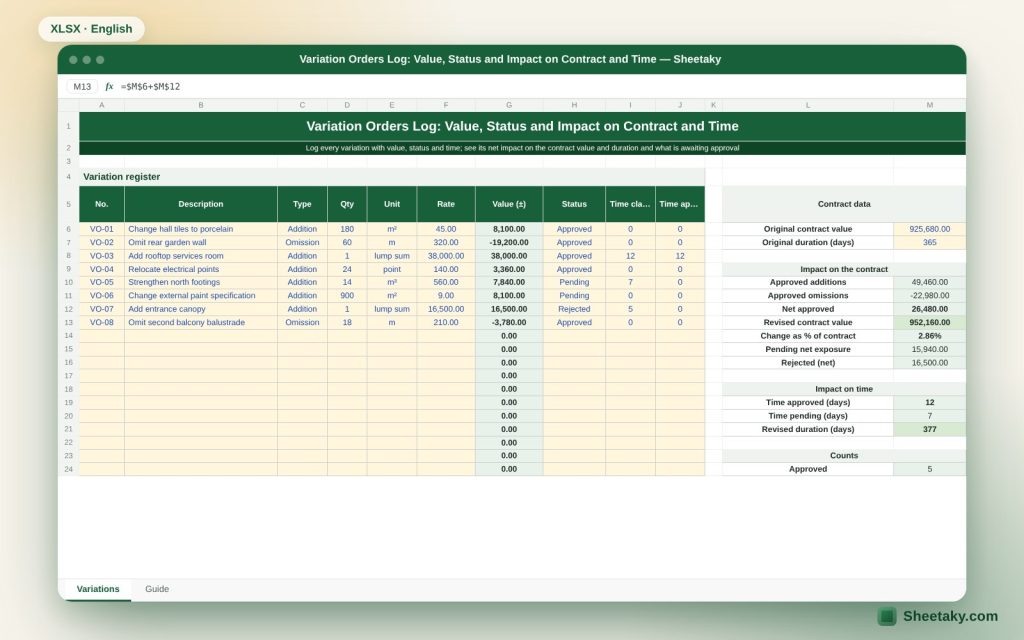Image resolution: width=1024 pixels, height=640 pixels.
Task: Select the quantity cell 900
Action: coord(347,296)
